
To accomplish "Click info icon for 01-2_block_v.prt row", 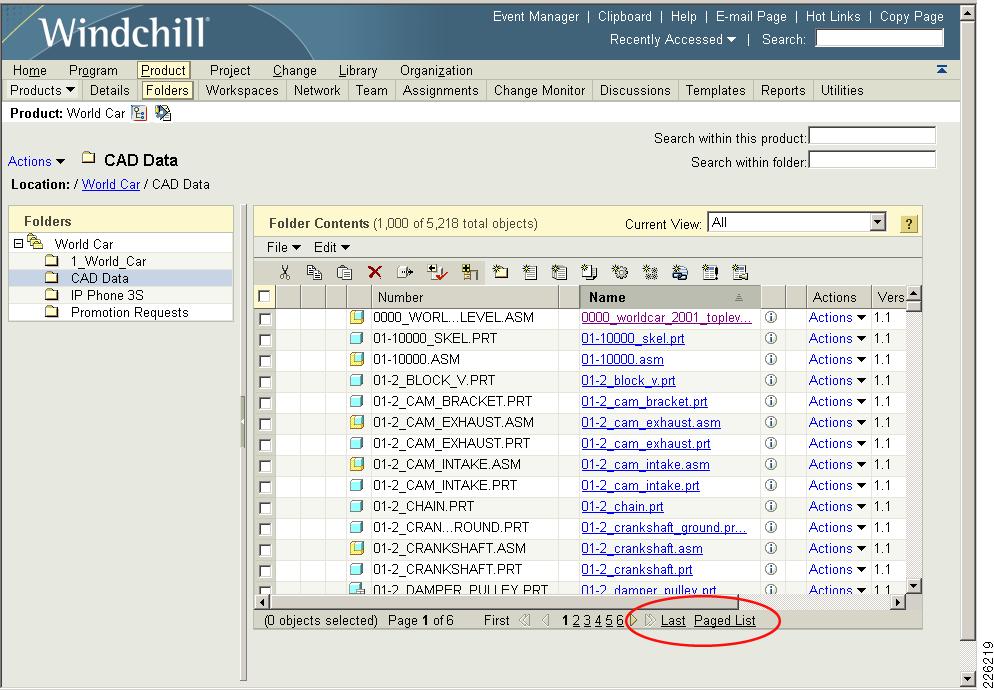I will pos(771,381).
